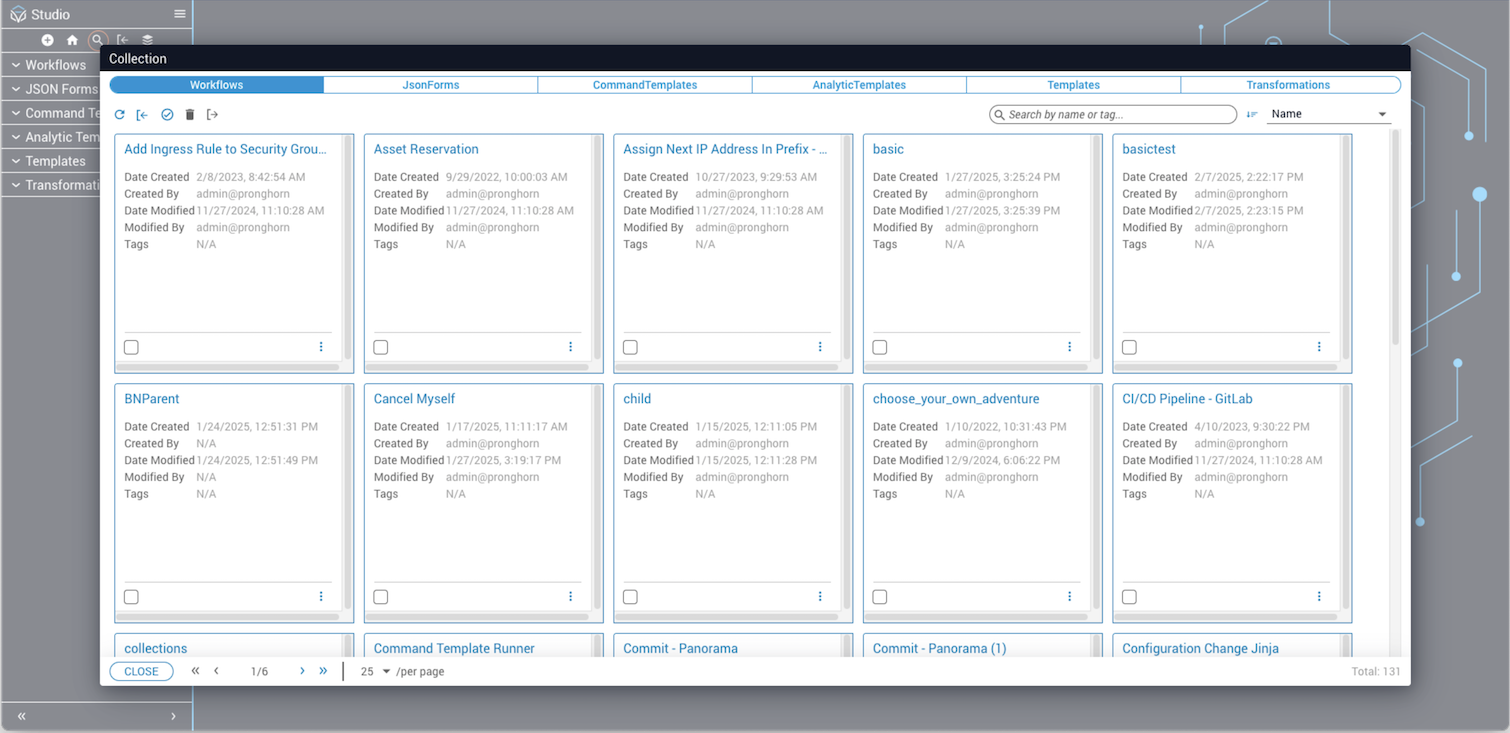
Task: Click the search by name or tag field
Action: [x=1115, y=115]
